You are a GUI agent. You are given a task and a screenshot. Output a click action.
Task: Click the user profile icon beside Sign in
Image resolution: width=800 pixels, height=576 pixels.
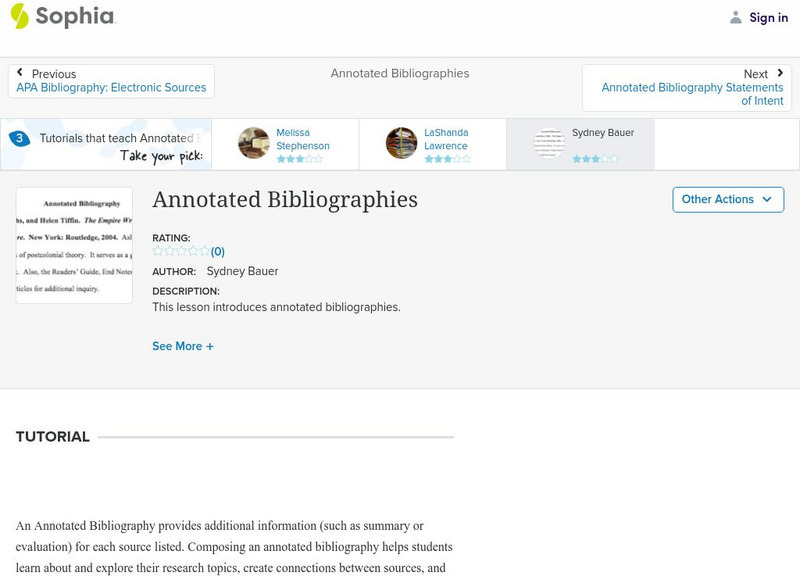(736, 17)
